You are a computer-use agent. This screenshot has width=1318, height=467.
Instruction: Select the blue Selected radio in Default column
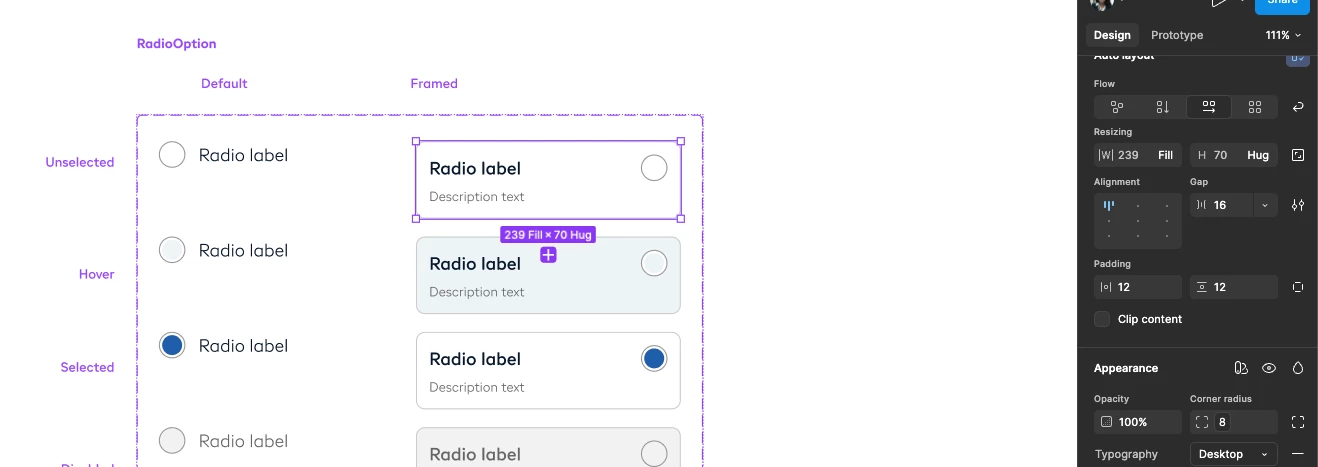(172, 345)
